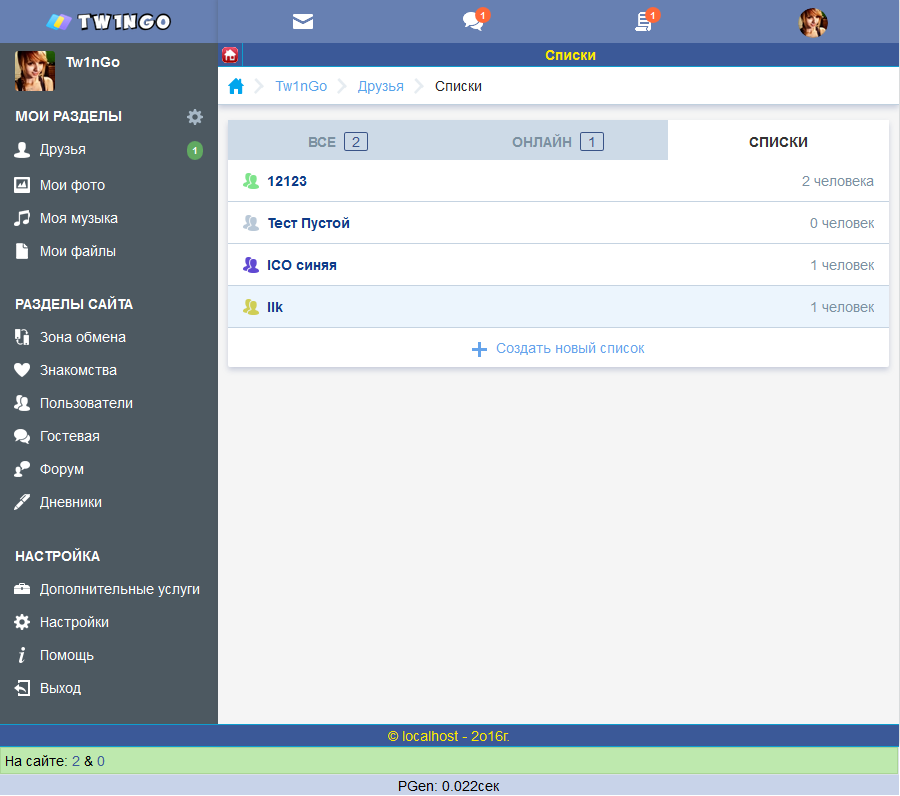Click the plus icon to create list
Screen dimensions: 900x796
[x=479, y=349]
